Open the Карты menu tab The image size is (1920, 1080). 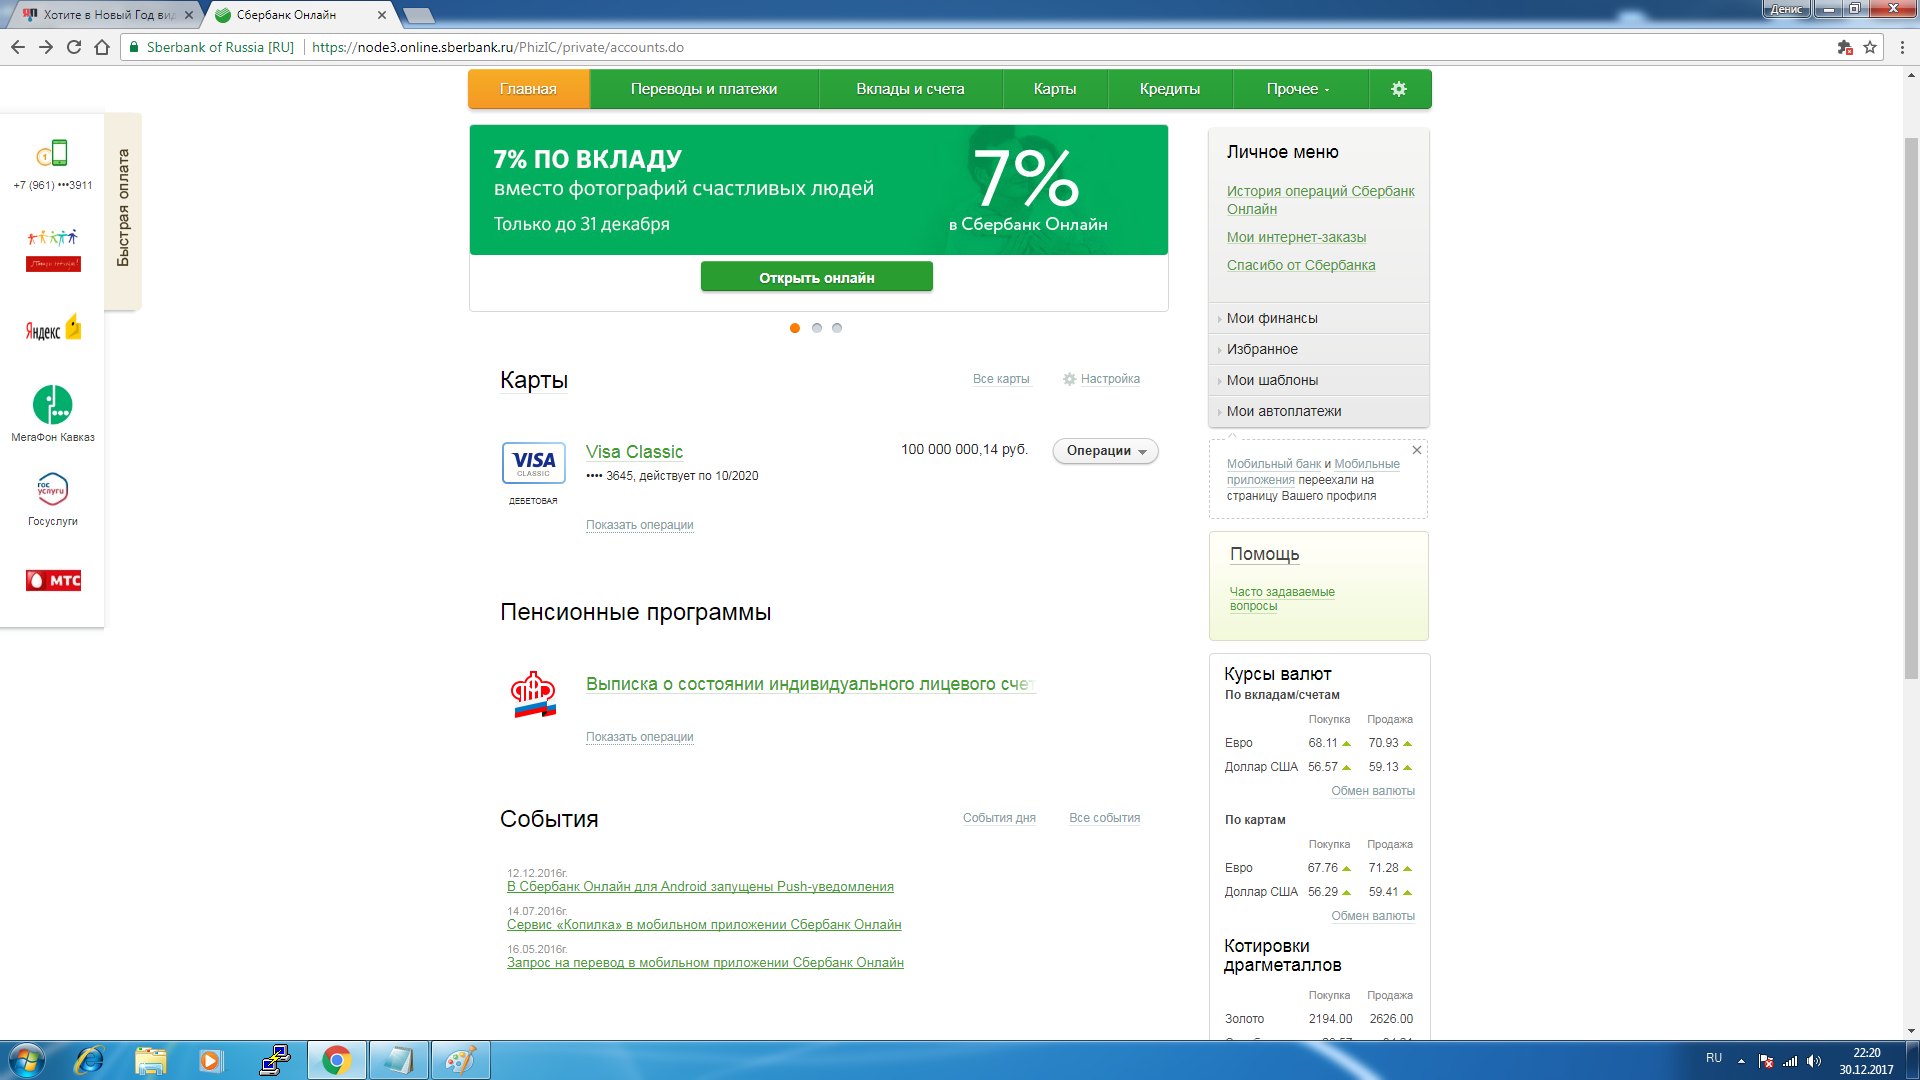(1055, 89)
